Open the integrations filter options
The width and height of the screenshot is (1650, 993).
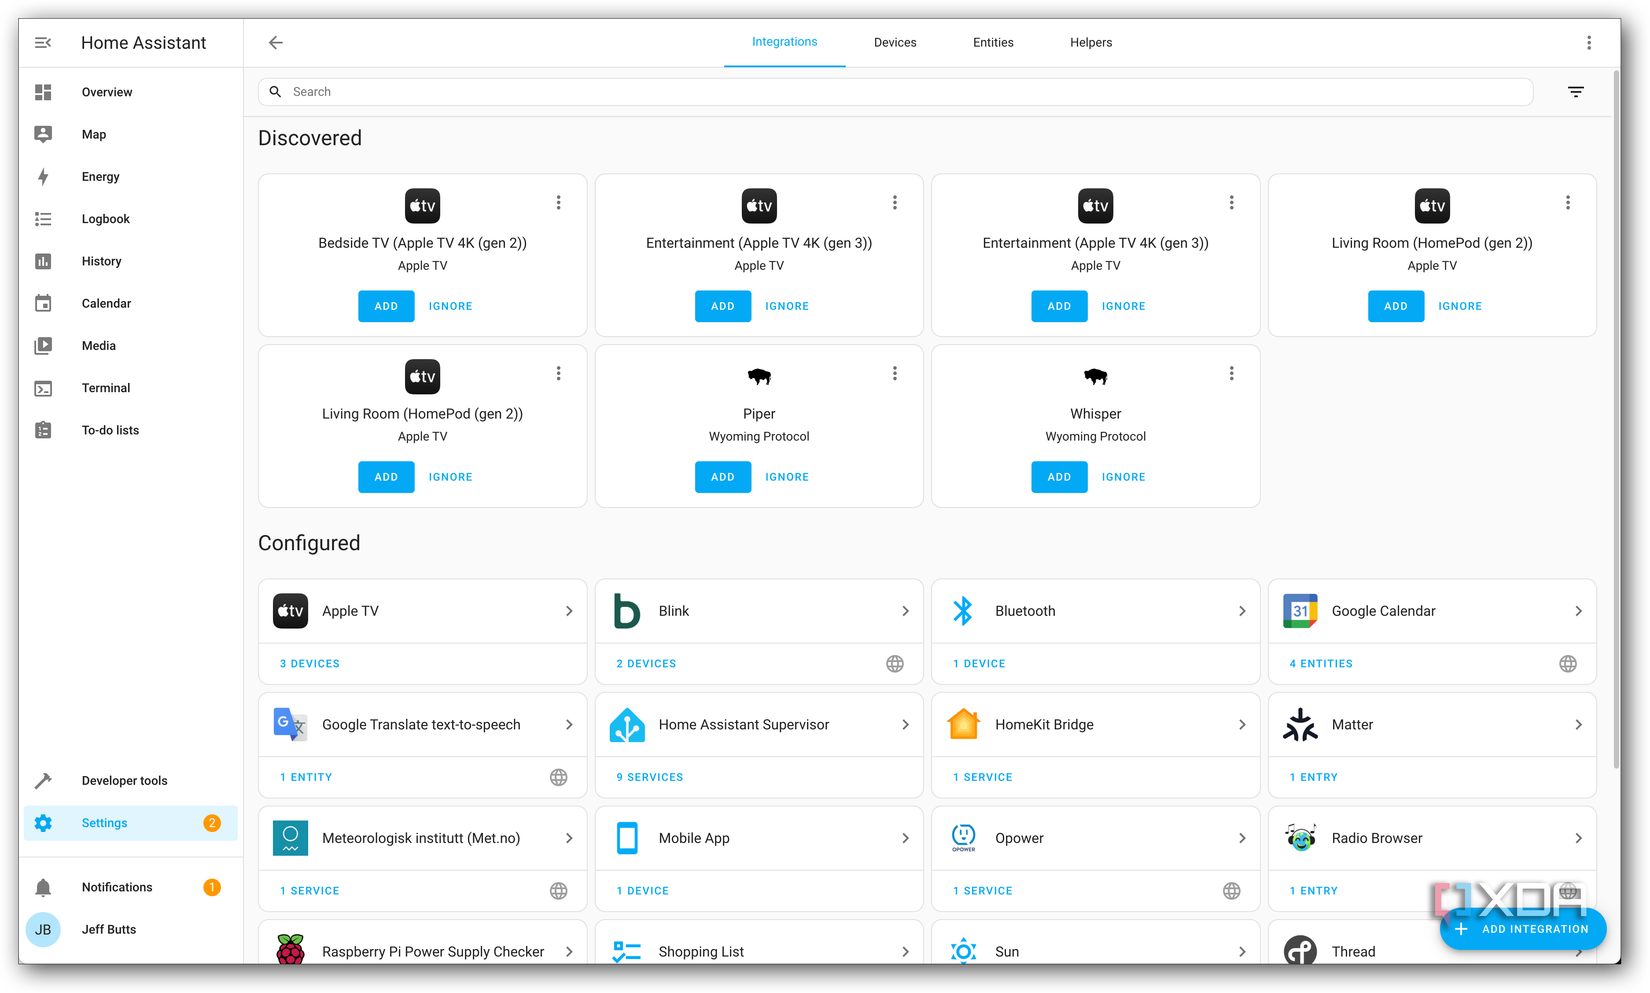click(x=1576, y=92)
